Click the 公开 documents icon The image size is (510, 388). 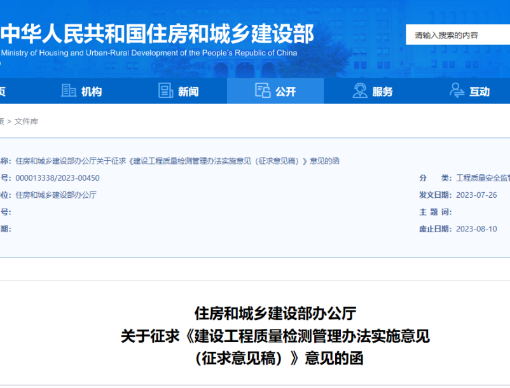tap(263, 91)
